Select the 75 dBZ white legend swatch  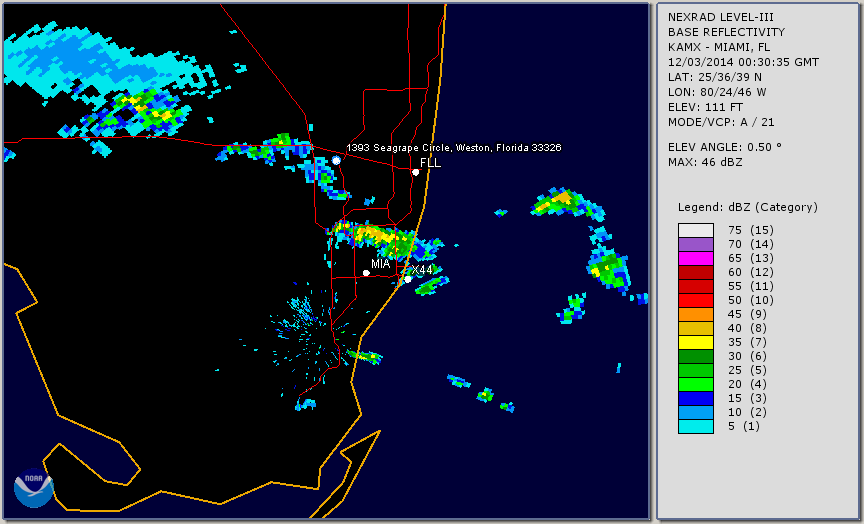[696, 230]
